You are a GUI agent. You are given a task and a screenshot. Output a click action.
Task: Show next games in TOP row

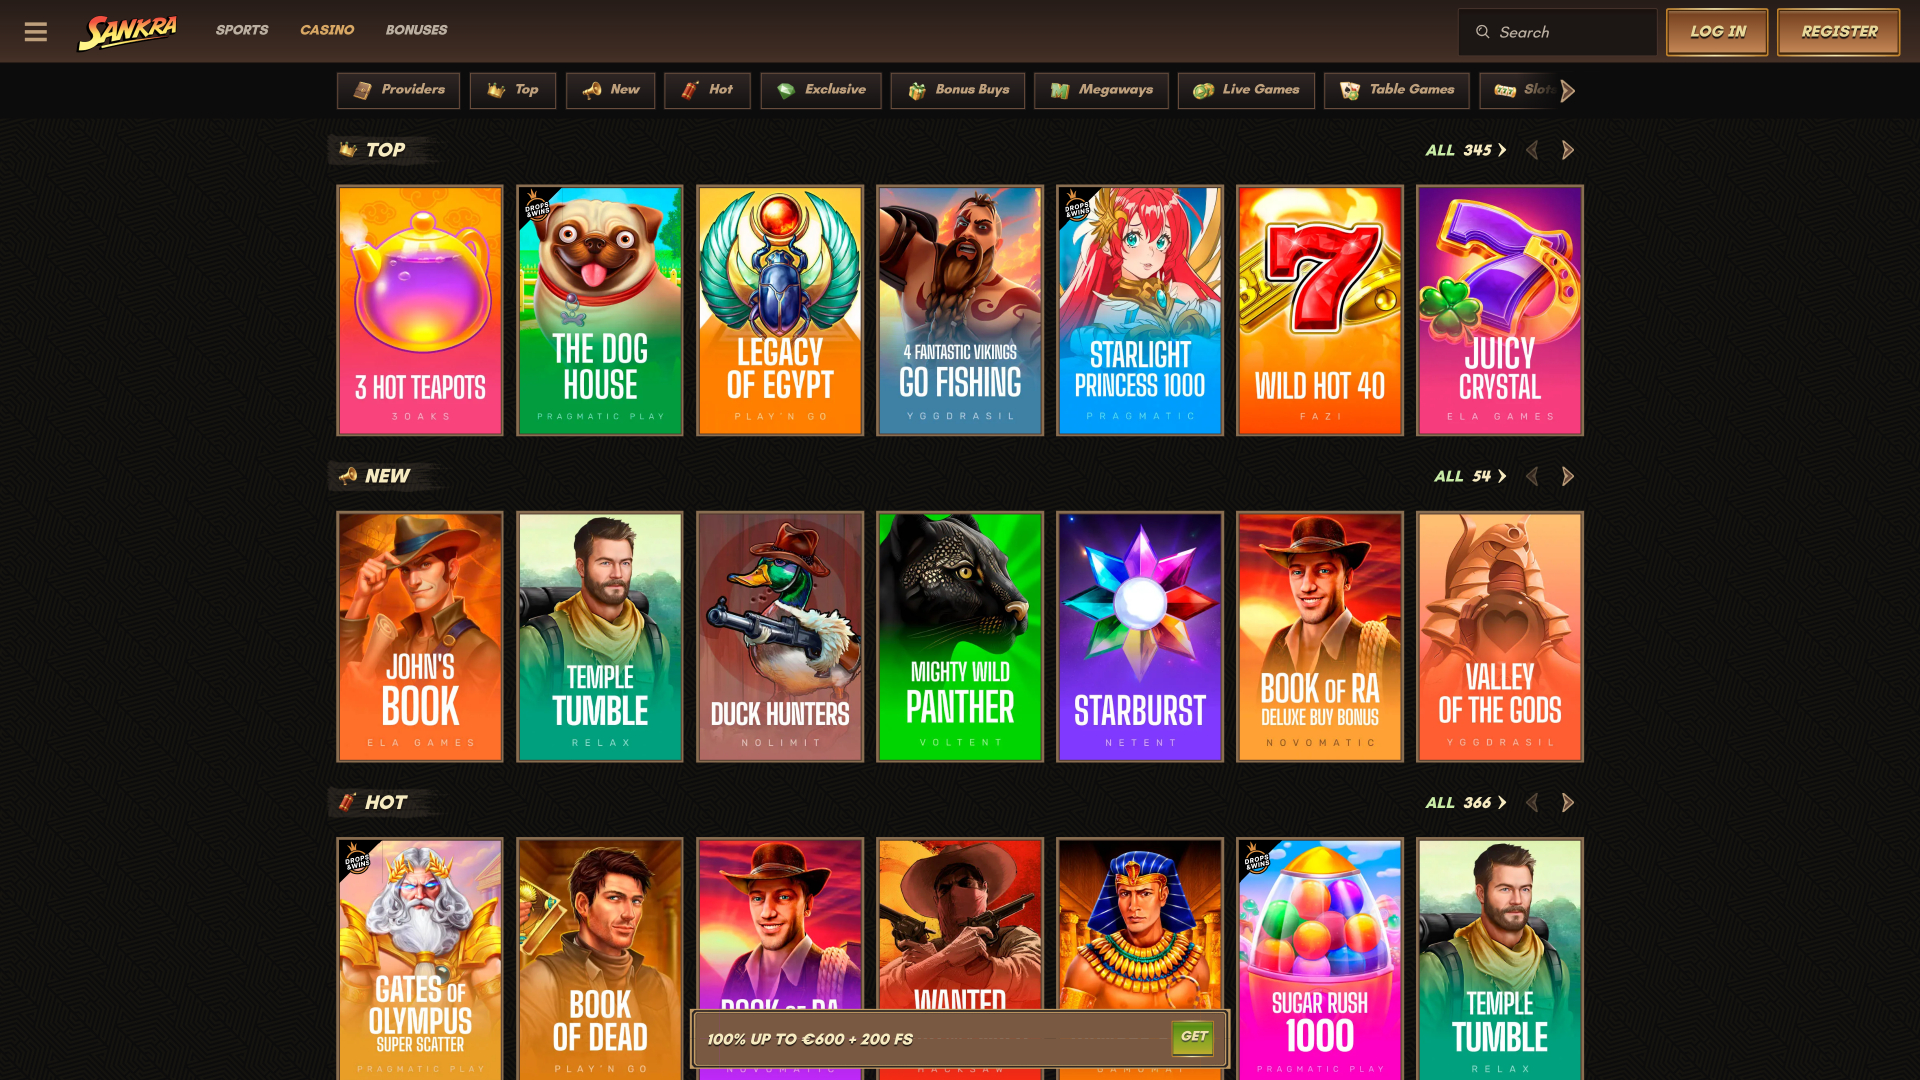[x=1568, y=150]
